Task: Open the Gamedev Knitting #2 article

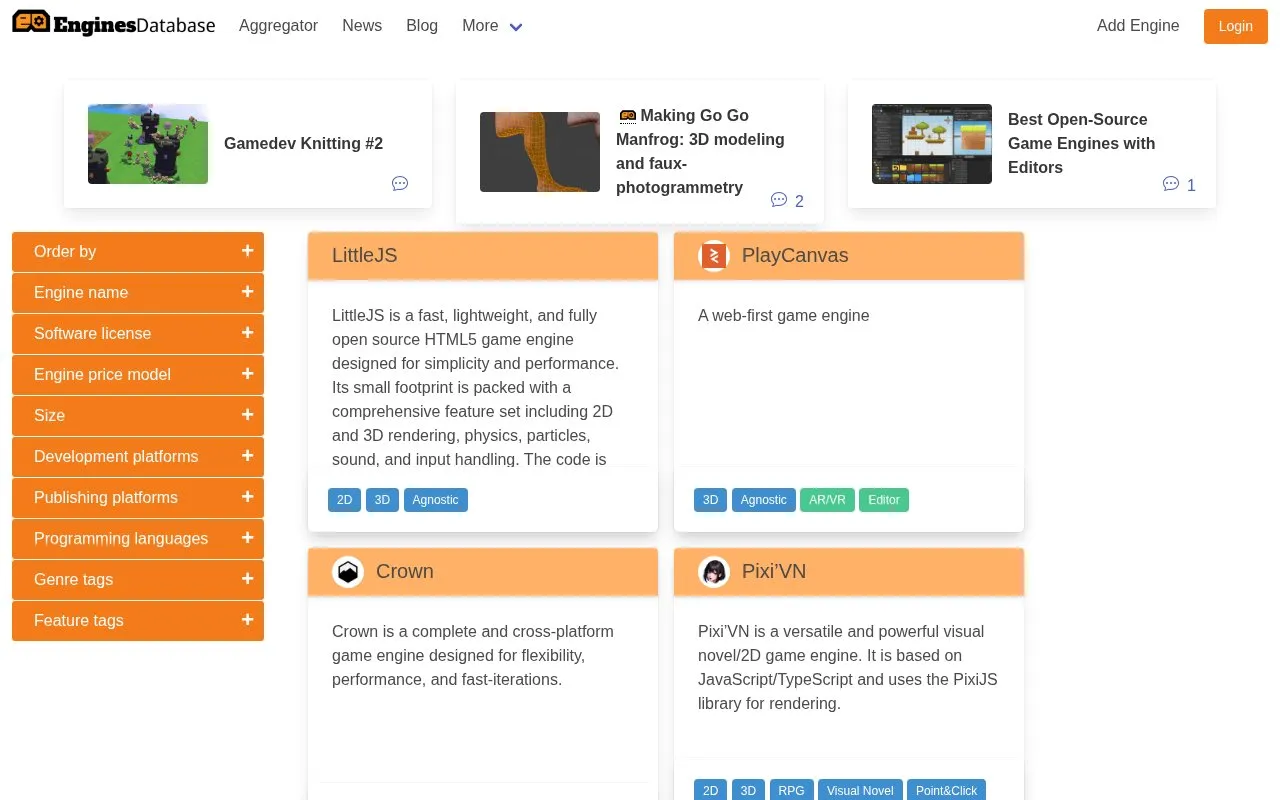Action: click(303, 144)
